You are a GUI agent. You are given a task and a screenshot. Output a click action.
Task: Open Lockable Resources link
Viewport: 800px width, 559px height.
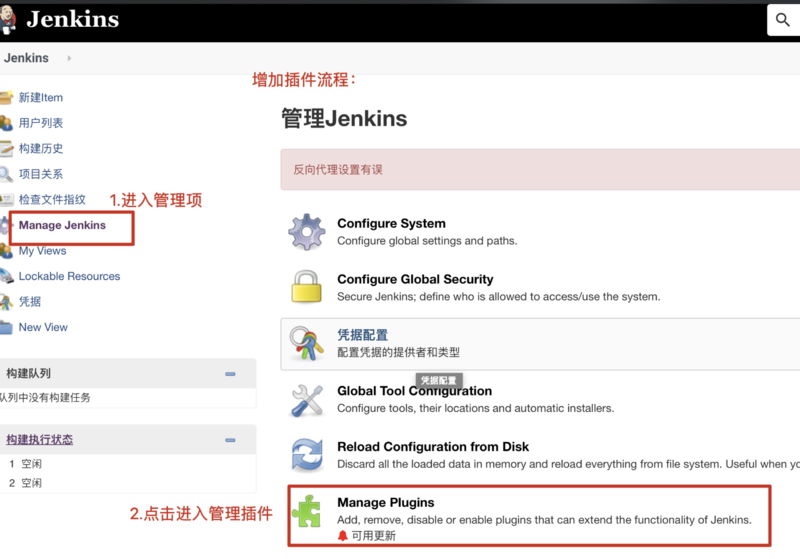click(69, 276)
